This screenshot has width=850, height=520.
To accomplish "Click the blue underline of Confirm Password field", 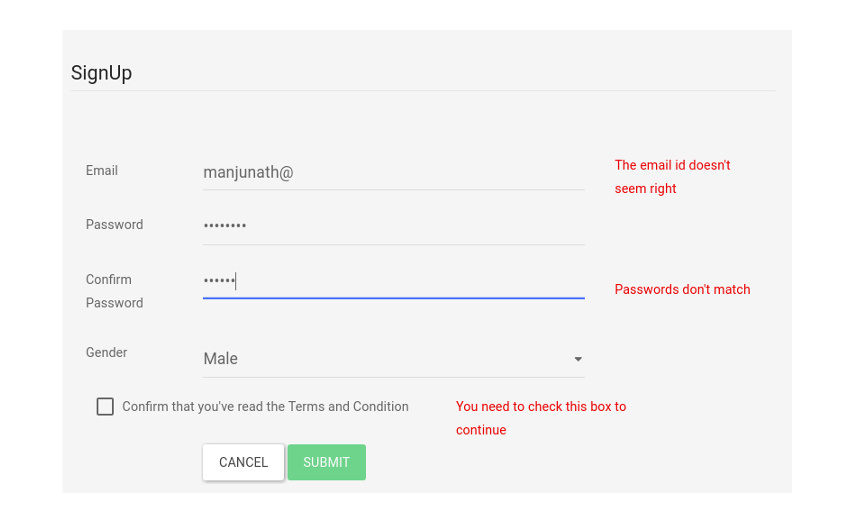I will (393, 298).
